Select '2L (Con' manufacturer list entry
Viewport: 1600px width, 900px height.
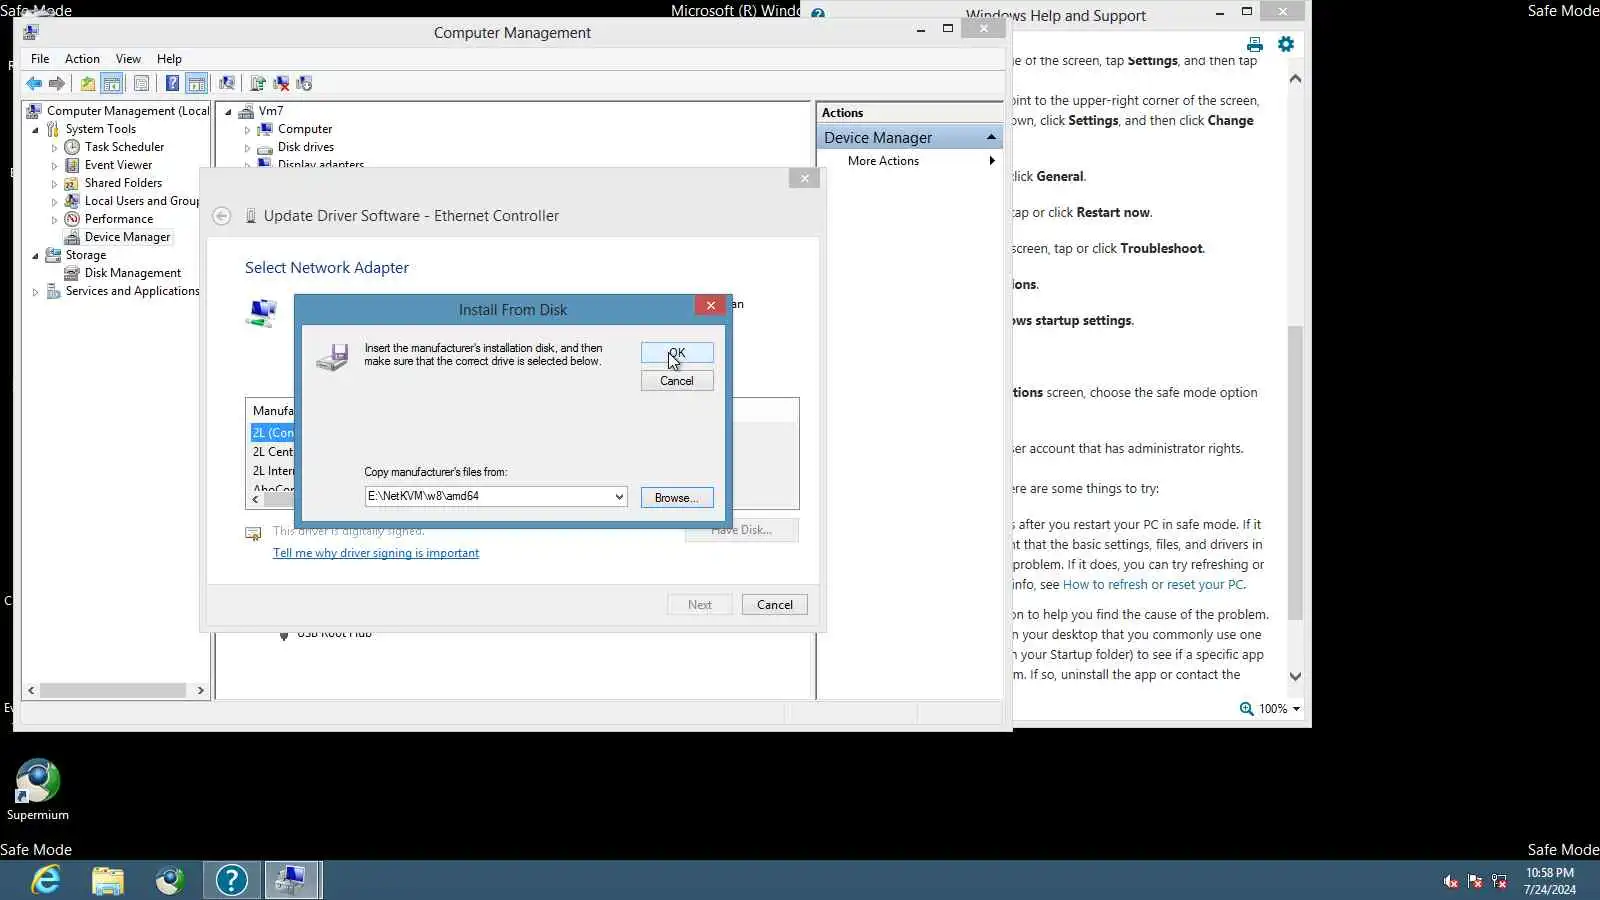click(x=273, y=433)
